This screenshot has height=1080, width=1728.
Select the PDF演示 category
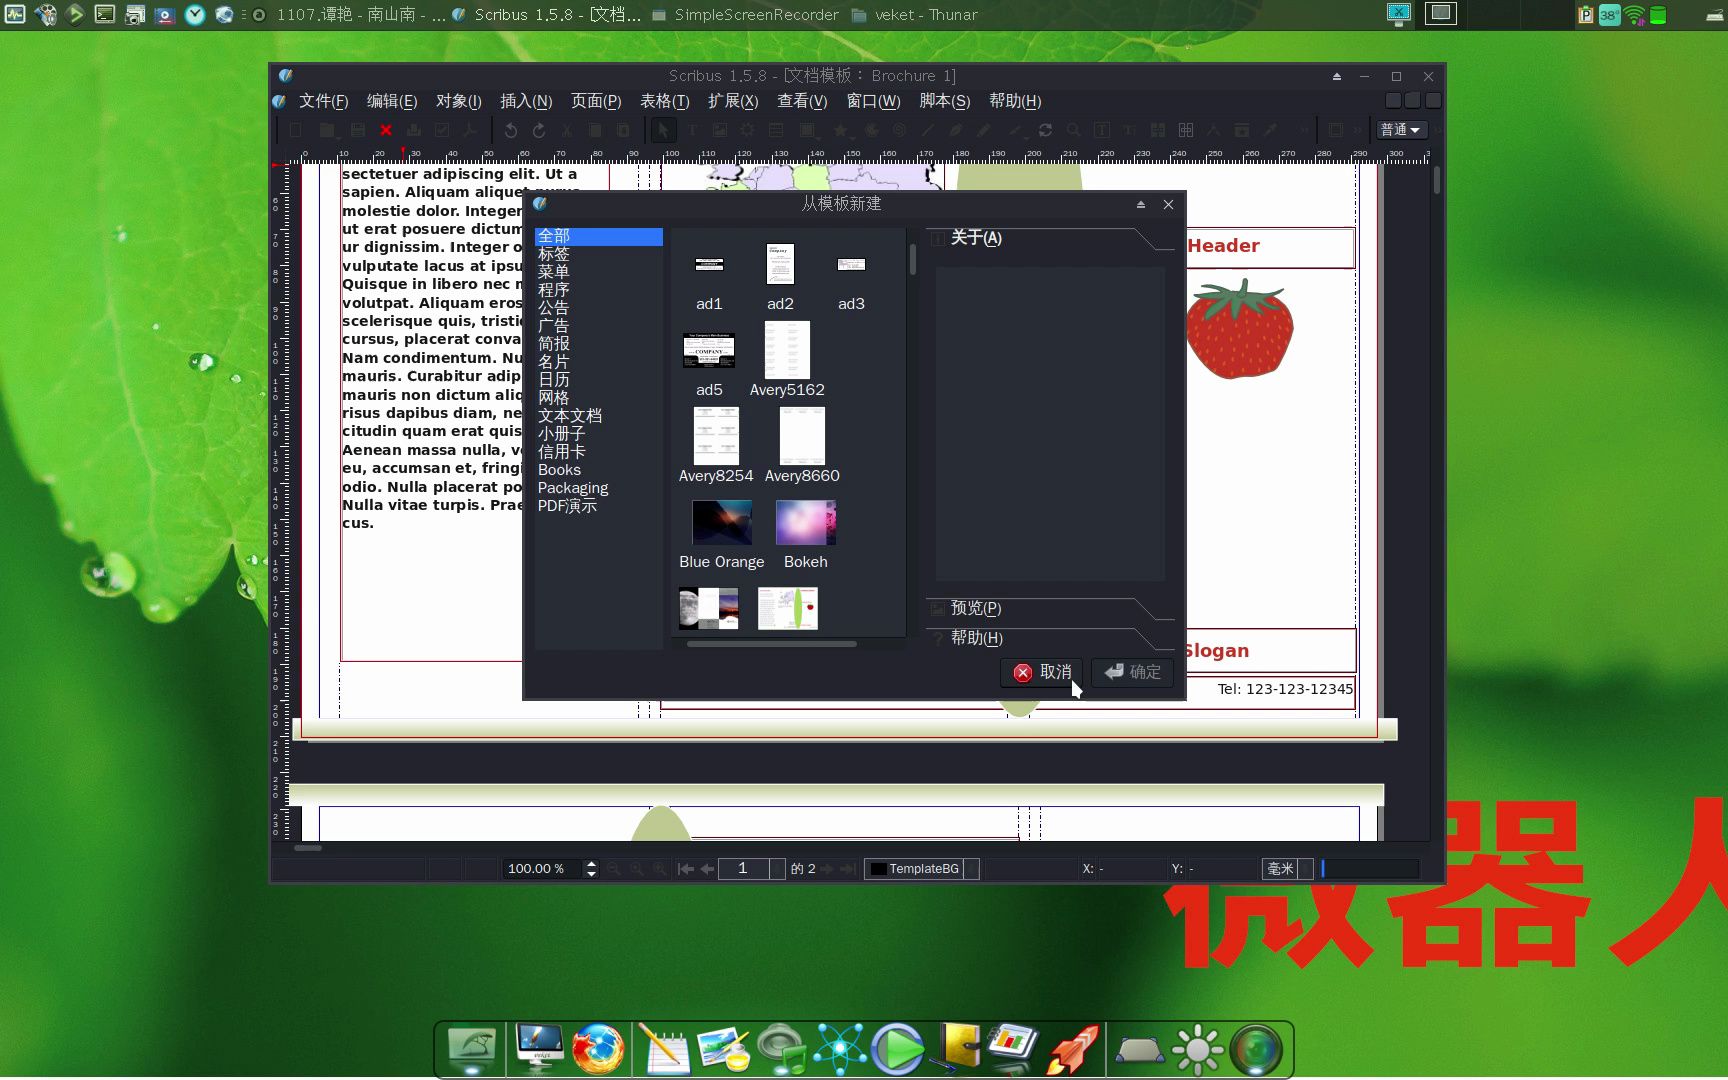click(x=598, y=506)
